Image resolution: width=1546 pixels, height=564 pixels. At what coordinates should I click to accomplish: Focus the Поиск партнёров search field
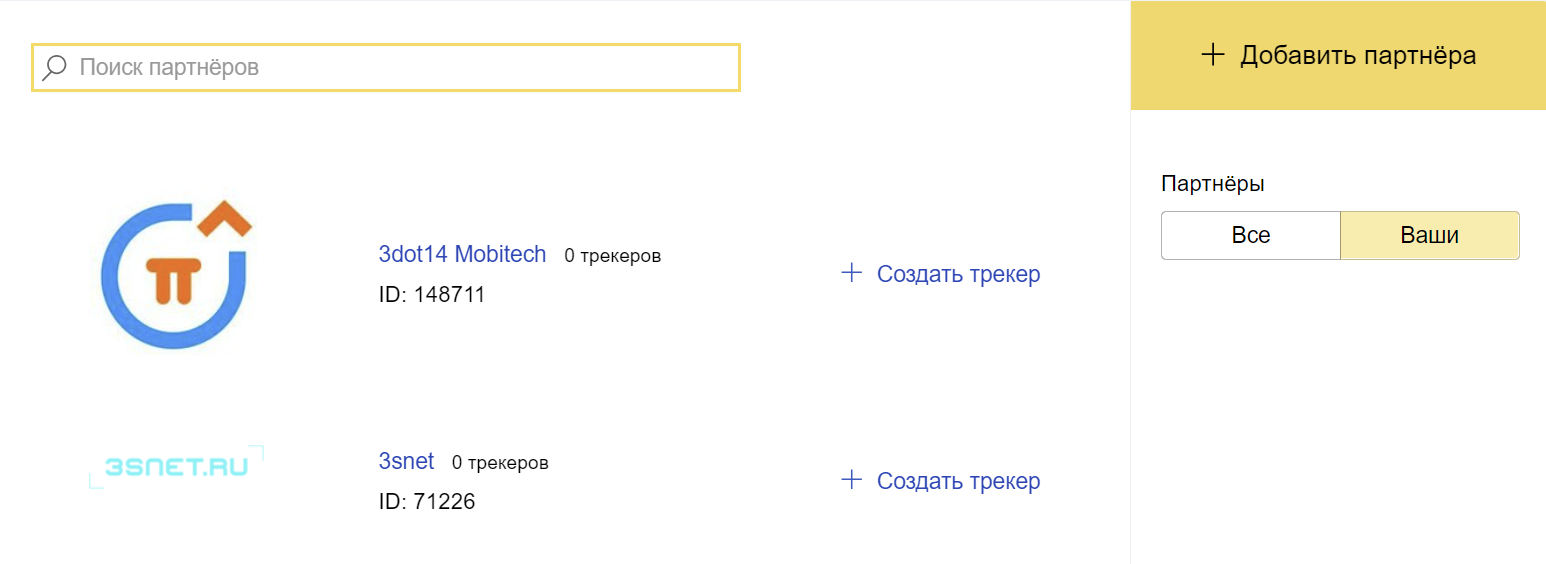point(400,68)
